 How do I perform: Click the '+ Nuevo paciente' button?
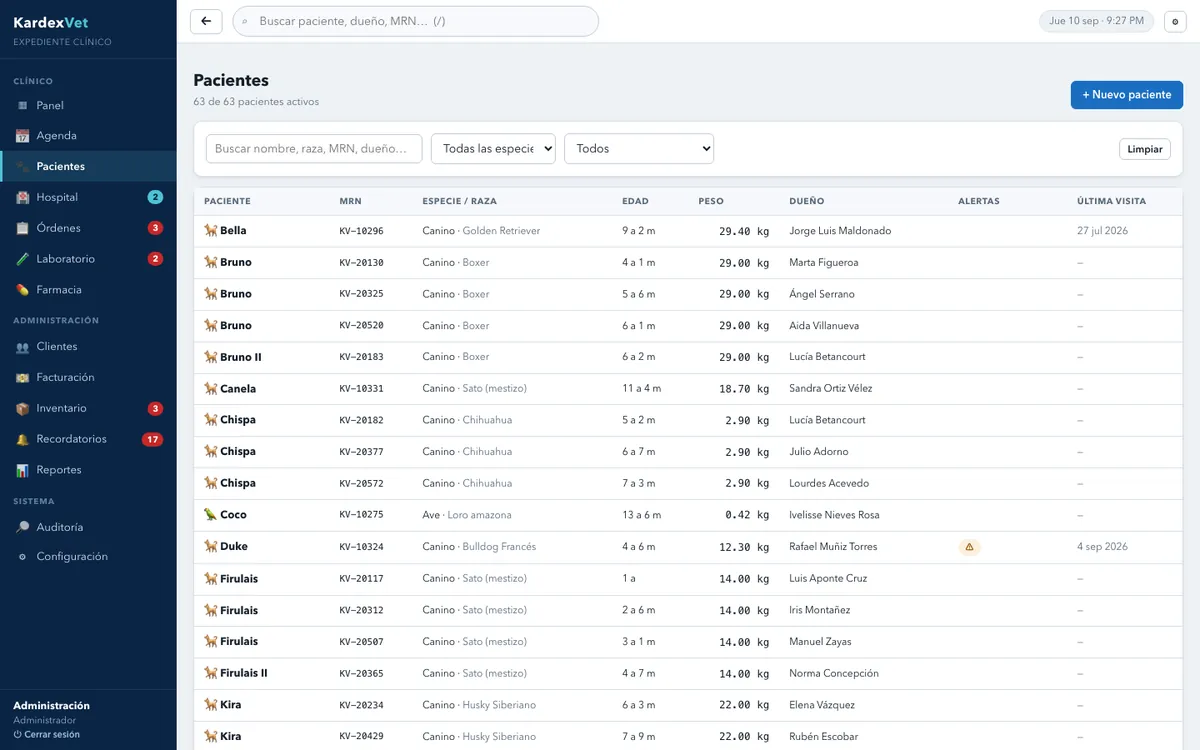click(x=1127, y=95)
